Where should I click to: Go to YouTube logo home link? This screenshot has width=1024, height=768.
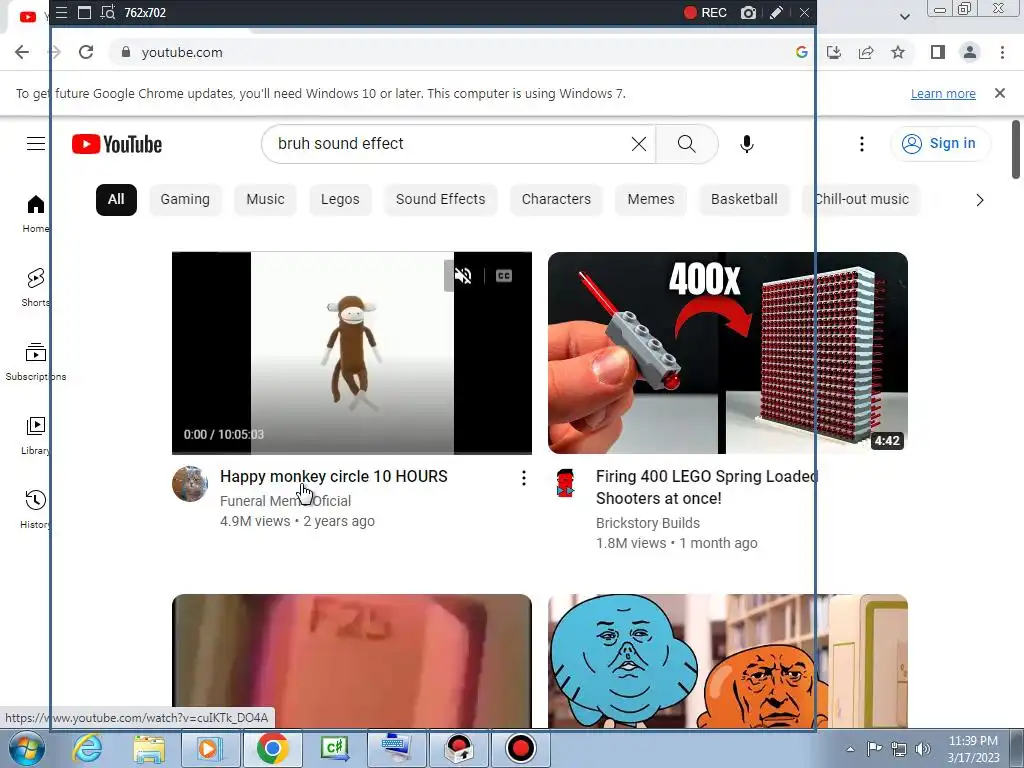117,144
